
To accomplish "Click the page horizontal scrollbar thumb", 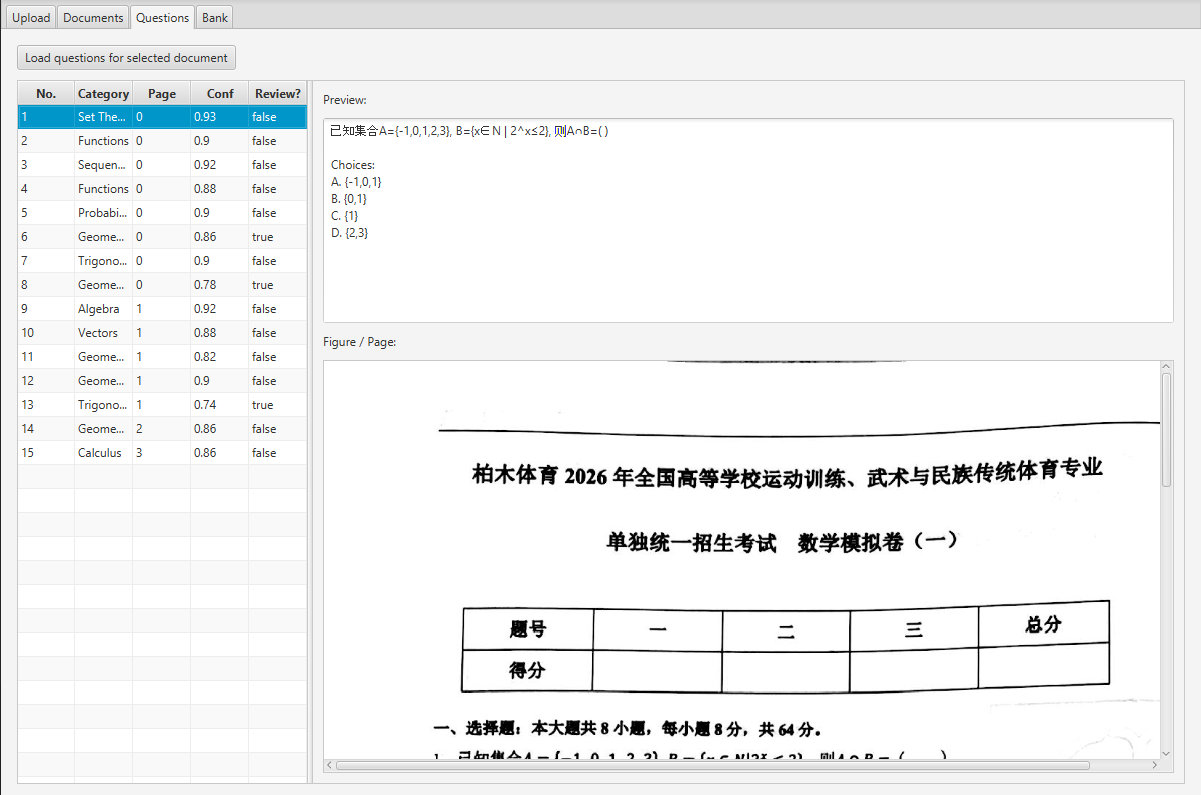I will 712,765.
